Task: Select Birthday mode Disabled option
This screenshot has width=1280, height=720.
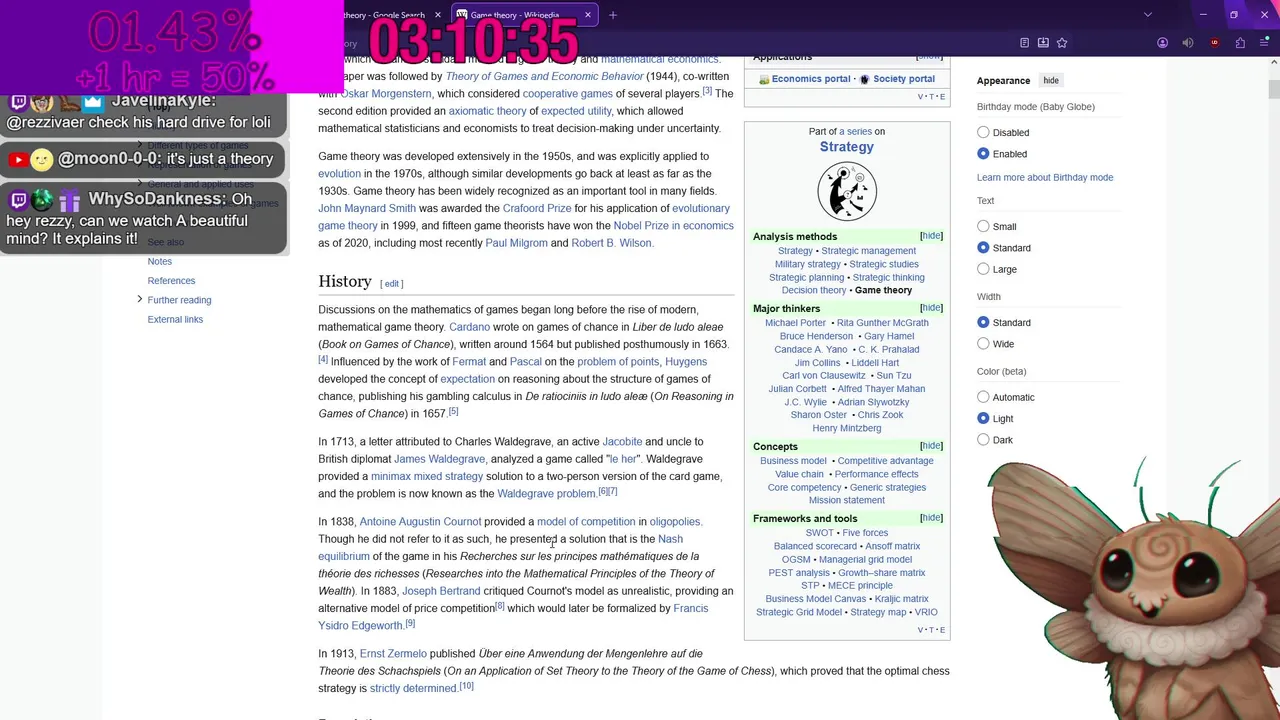Action: [983, 132]
